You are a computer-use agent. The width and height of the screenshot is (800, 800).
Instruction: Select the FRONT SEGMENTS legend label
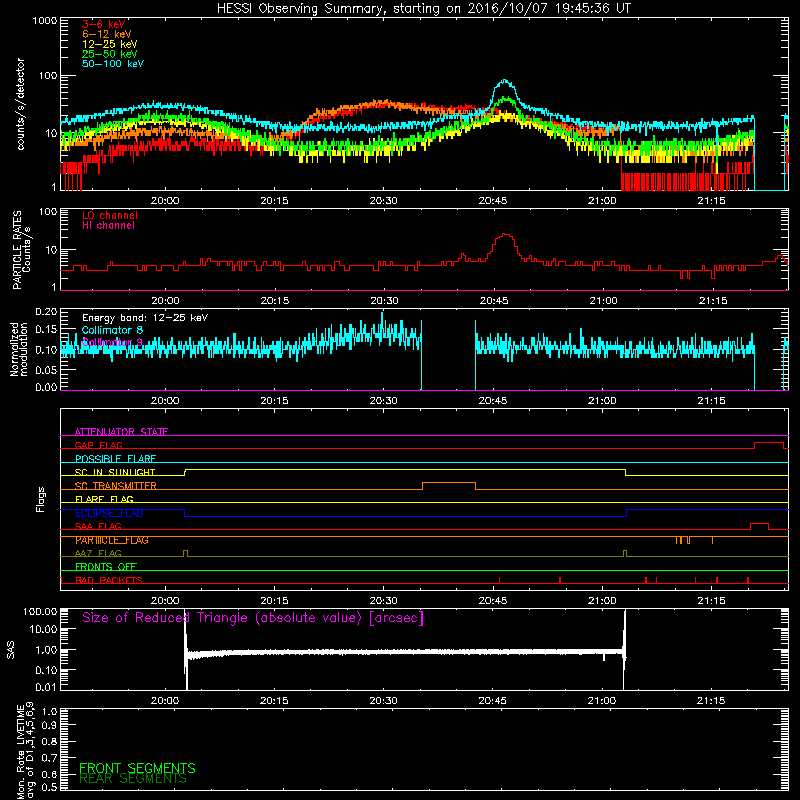click(x=137, y=768)
